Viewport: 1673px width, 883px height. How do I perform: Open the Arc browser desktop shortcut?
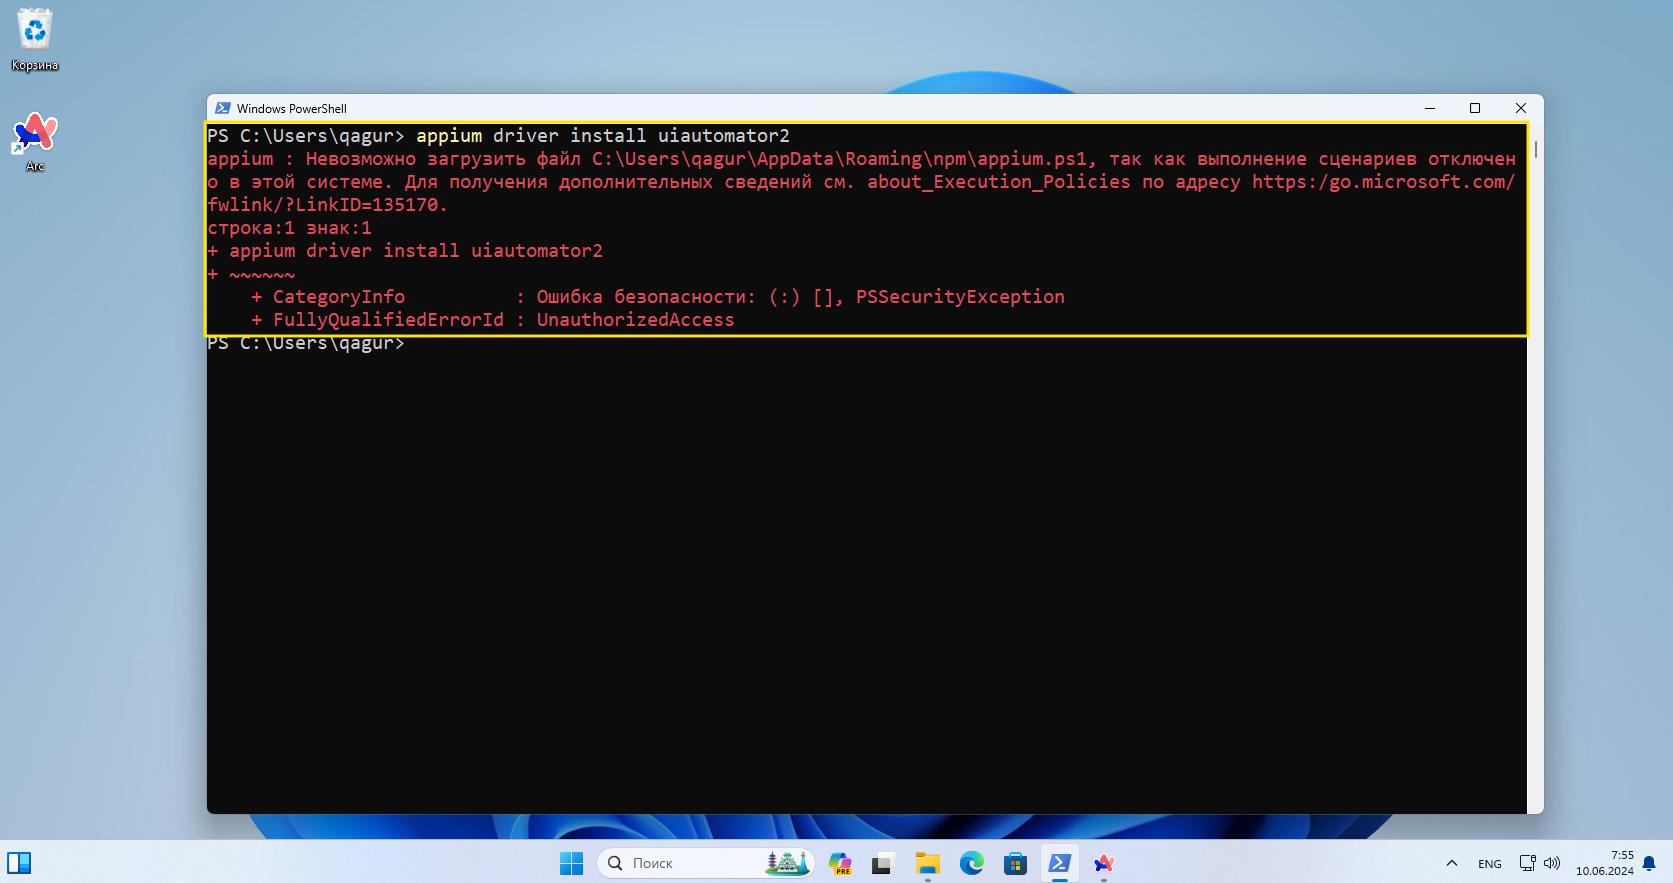[x=35, y=142]
